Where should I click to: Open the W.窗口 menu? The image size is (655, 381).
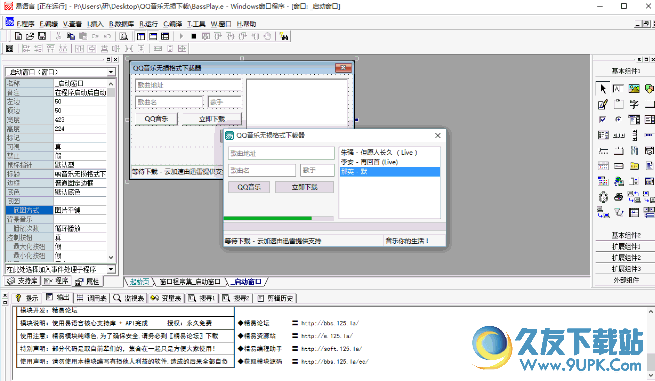pyautogui.click(x=221, y=24)
